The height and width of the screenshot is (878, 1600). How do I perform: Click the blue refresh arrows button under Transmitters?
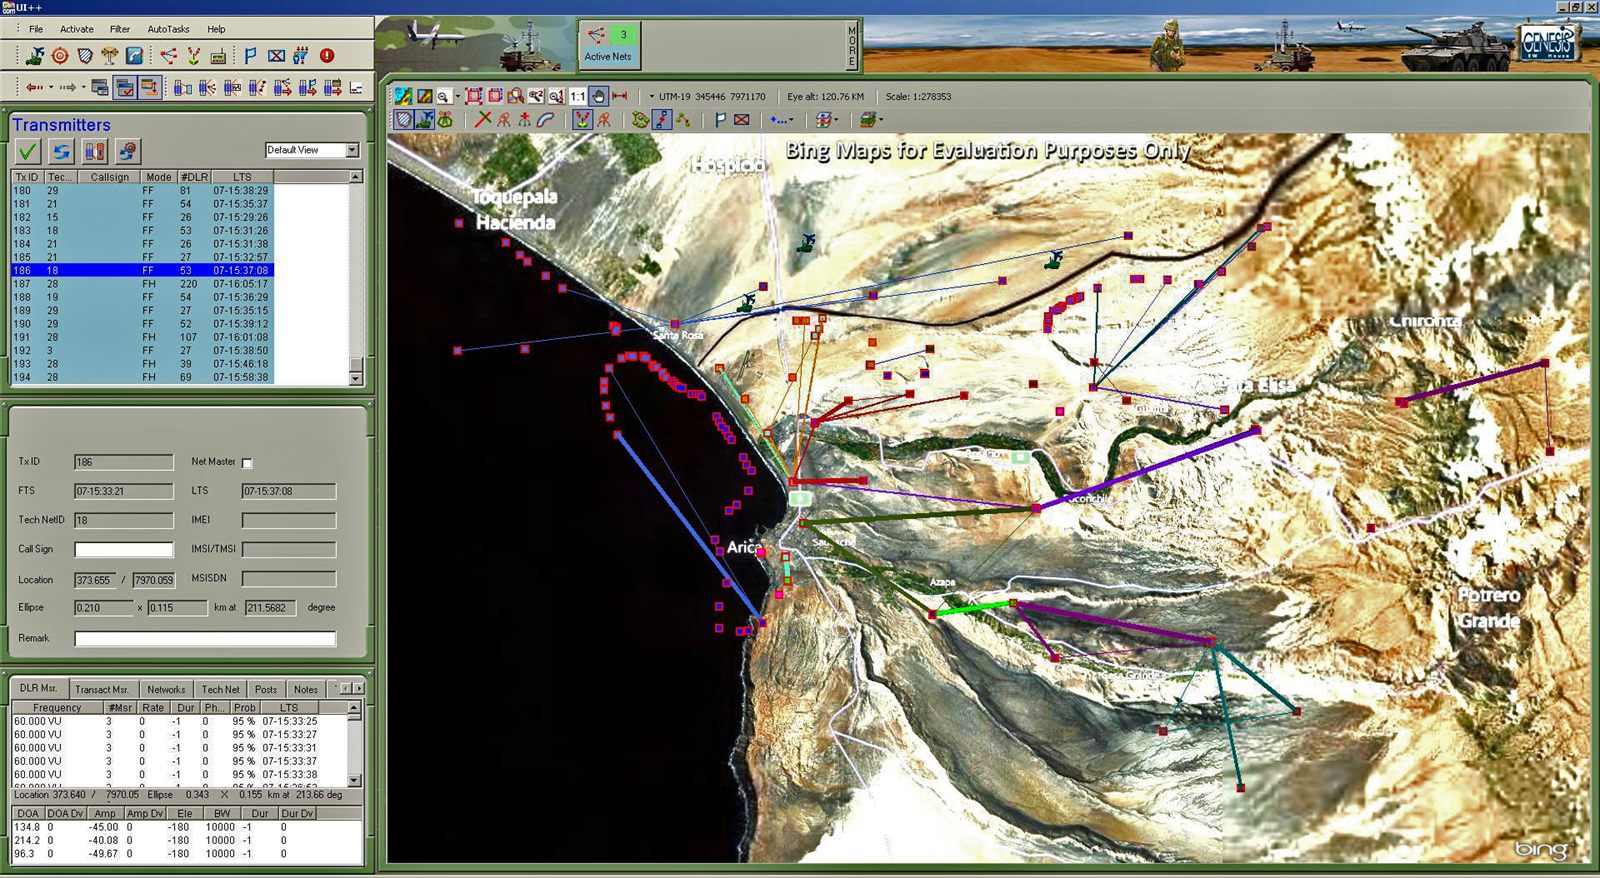point(61,151)
